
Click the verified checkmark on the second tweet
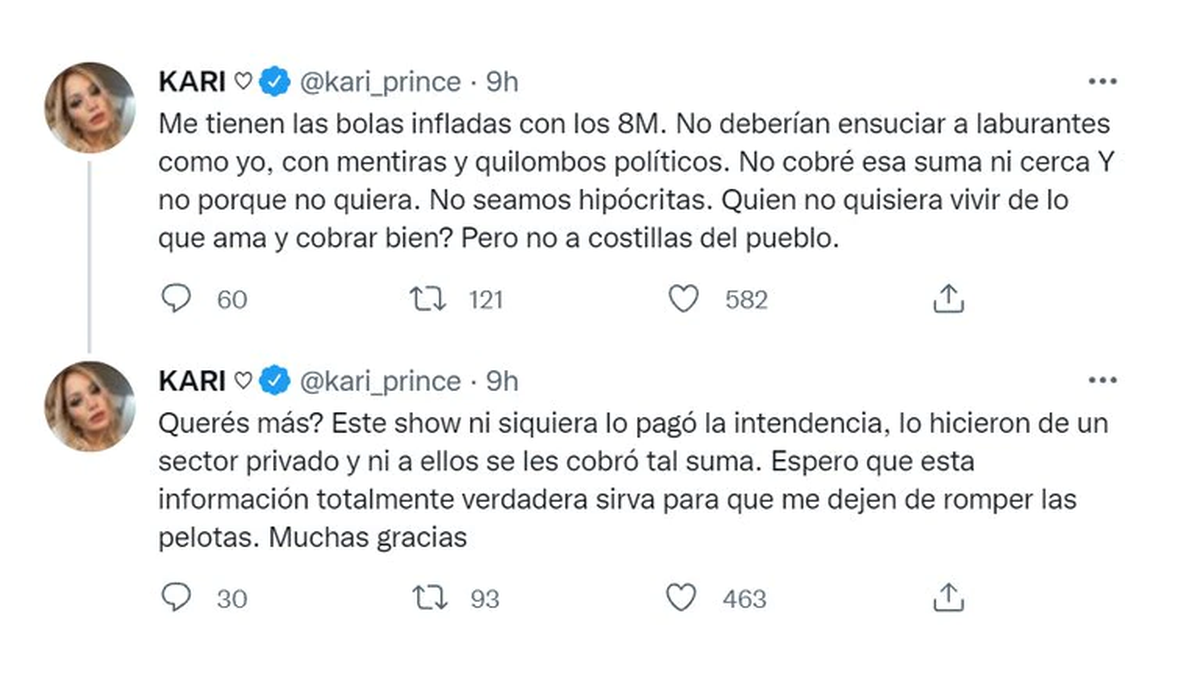pyautogui.click(x=272, y=381)
